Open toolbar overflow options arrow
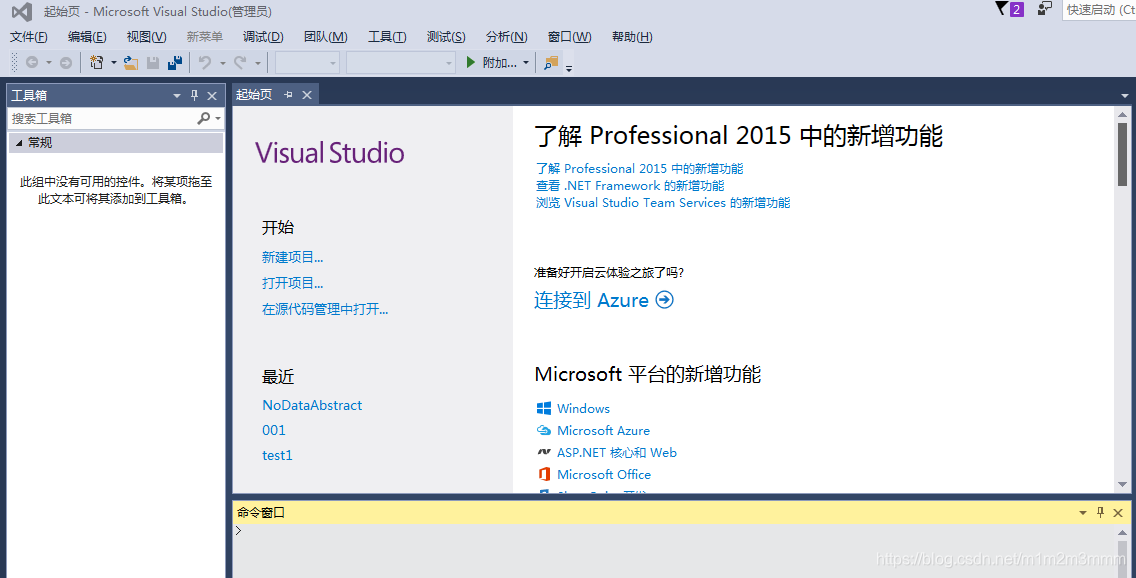Image resolution: width=1136 pixels, height=578 pixels. tap(569, 69)
